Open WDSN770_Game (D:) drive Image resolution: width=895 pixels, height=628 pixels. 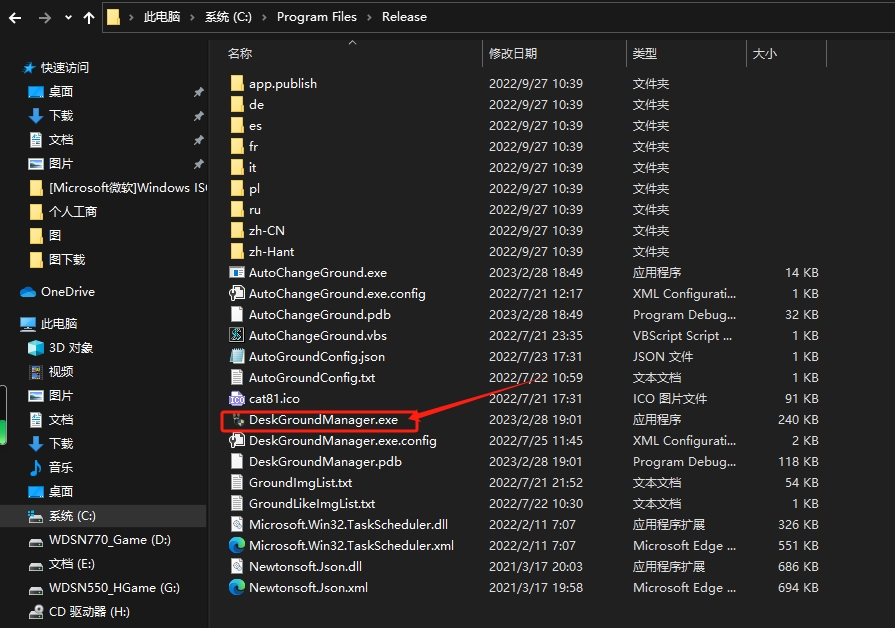(x=110, y=540)
